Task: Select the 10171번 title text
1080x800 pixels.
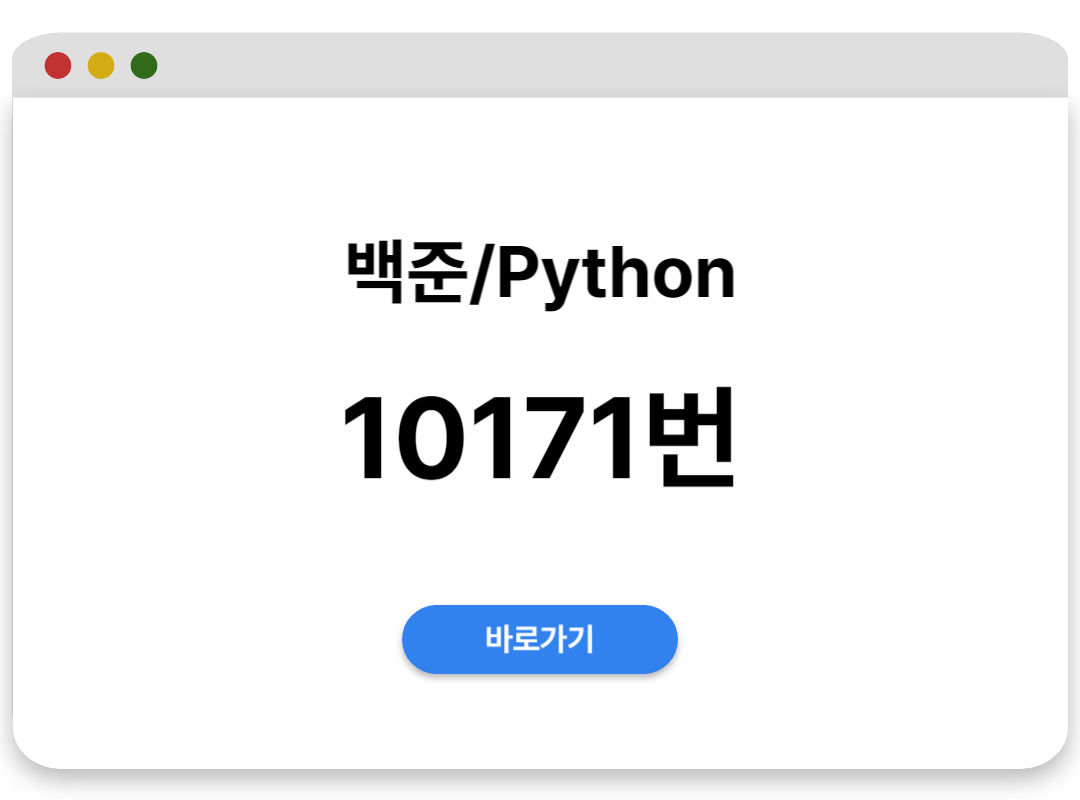Action: point(539,437)
